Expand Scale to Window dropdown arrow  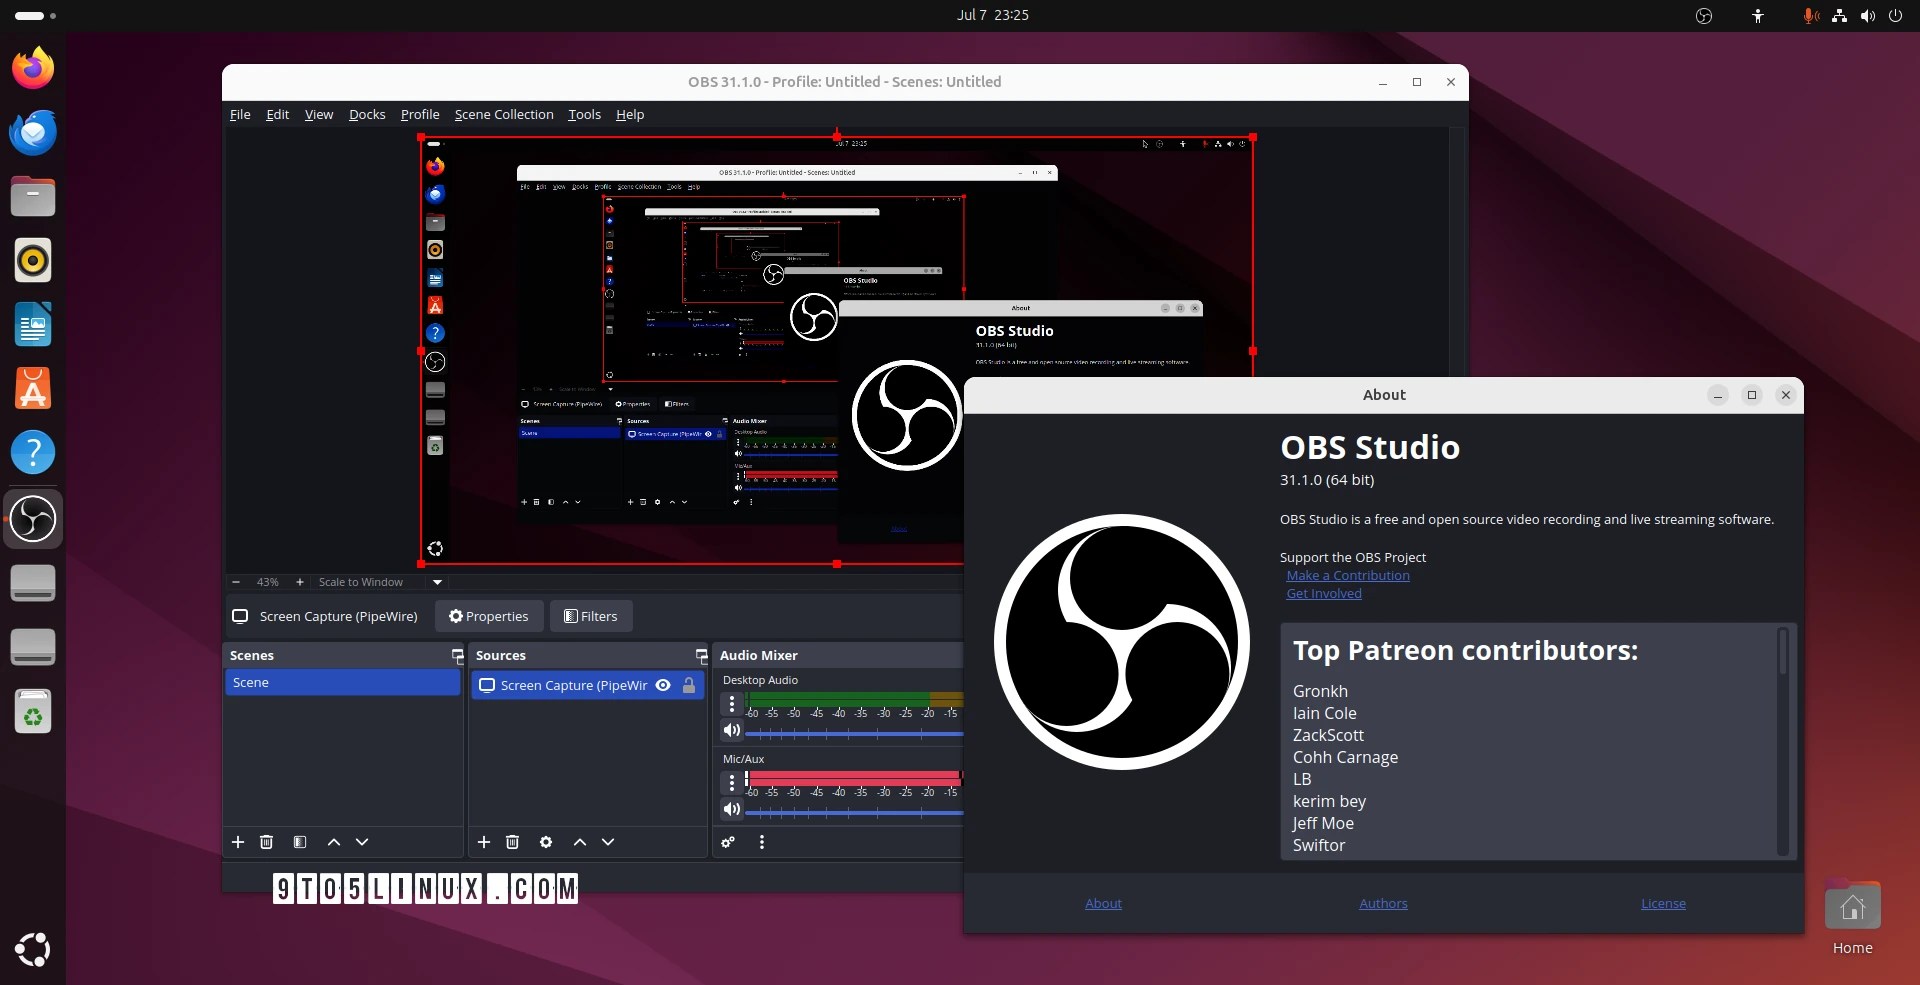[x=437, y=582]
